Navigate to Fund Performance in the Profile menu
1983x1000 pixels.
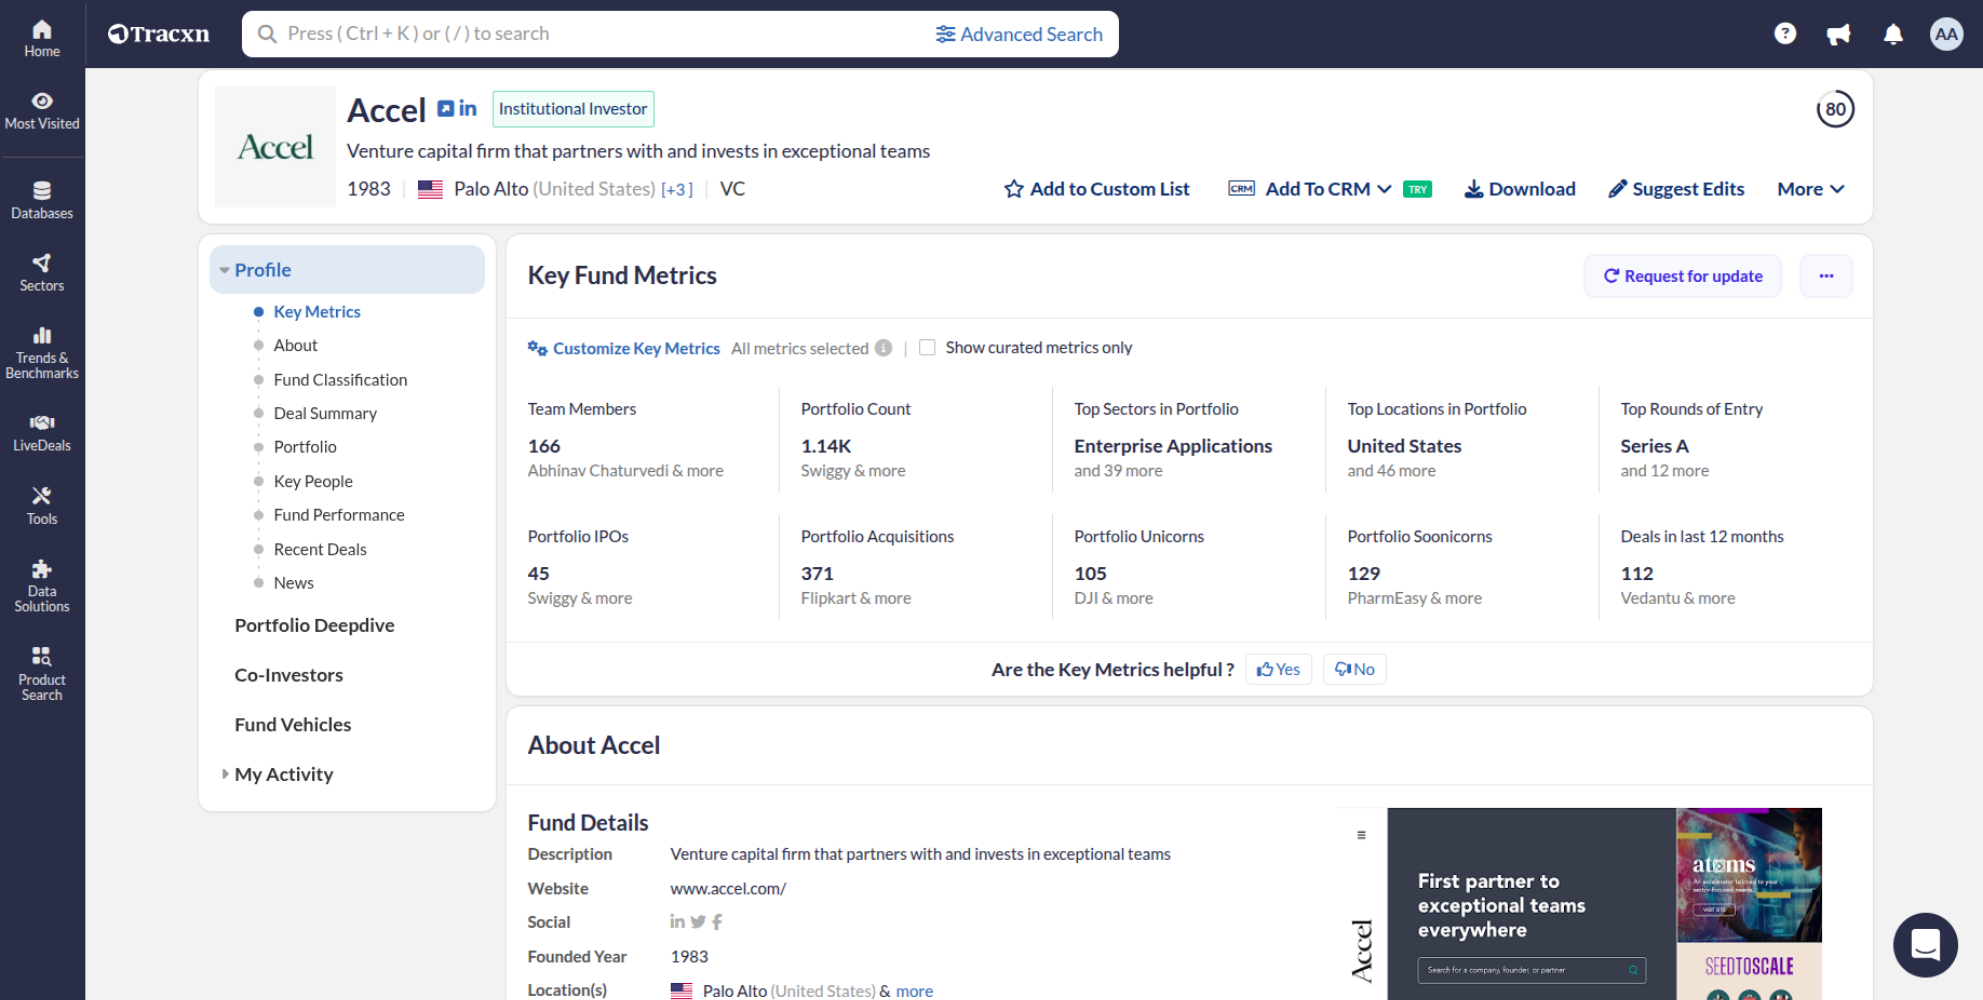[339, 514]
